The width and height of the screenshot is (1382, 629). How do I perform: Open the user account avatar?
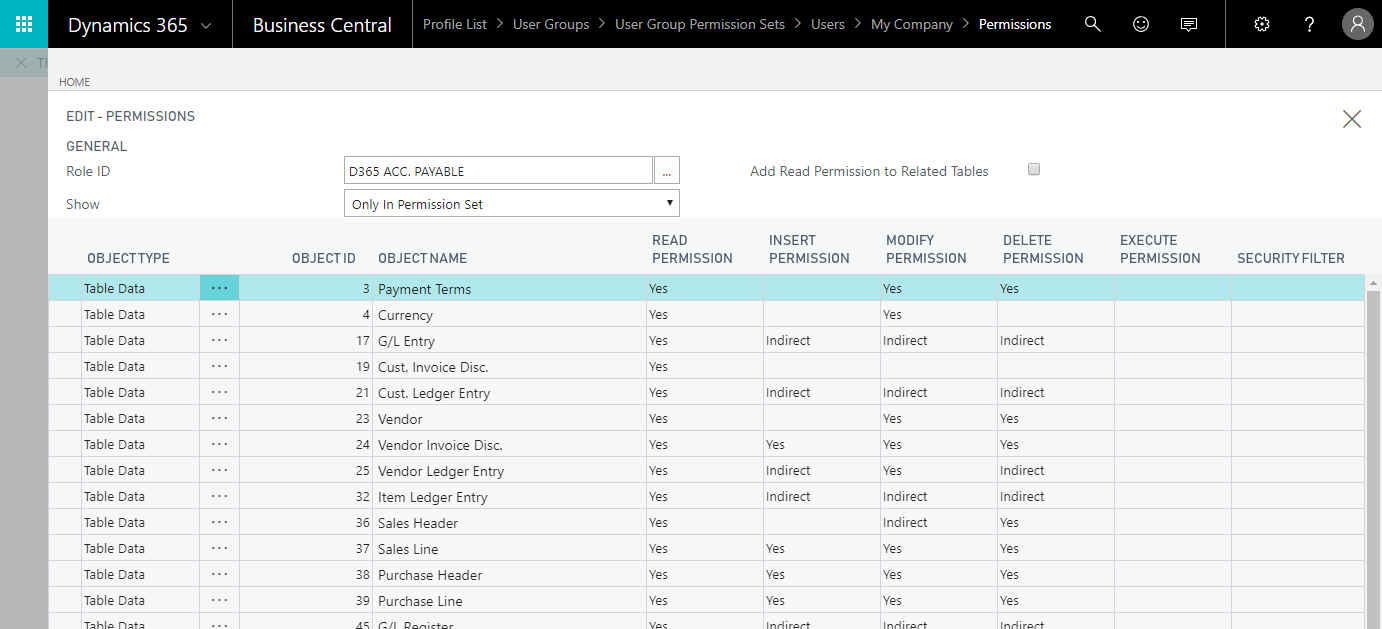tap(1358, 24)
